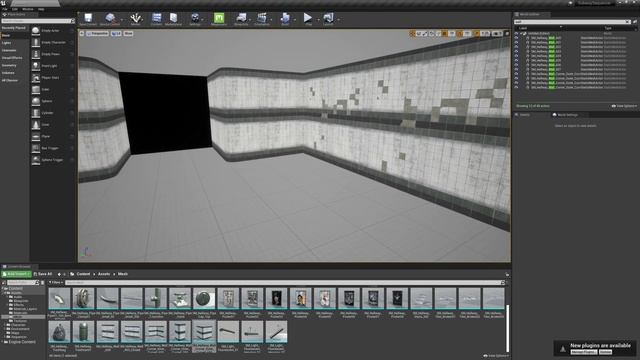Viewport: 640px width, 360px height.
Task: Open the Window menu
Action: coord(28,9)
